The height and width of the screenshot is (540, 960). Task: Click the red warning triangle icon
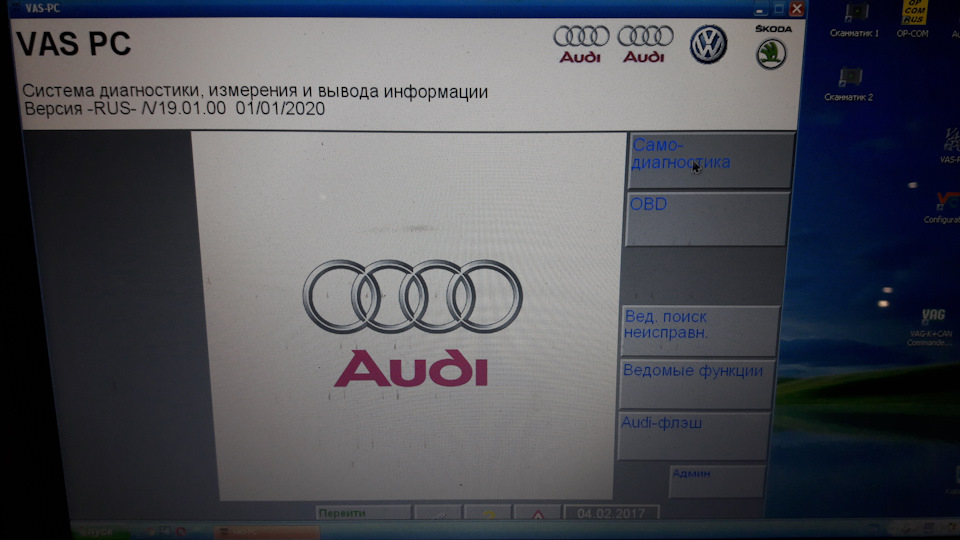coord(538,514)
